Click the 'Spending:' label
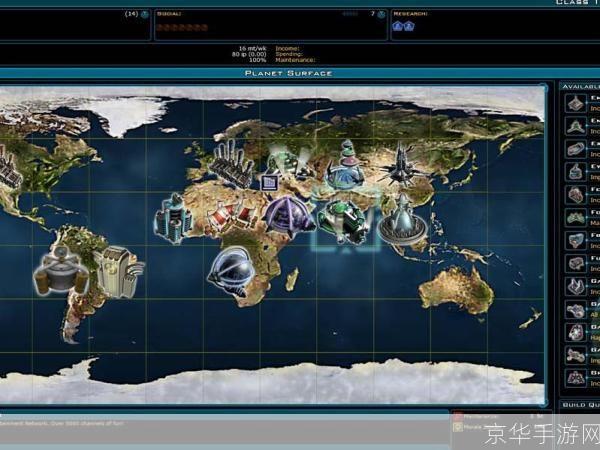This screenshot has height=450, width=600. pyautogui.click(x=289, y=54)
